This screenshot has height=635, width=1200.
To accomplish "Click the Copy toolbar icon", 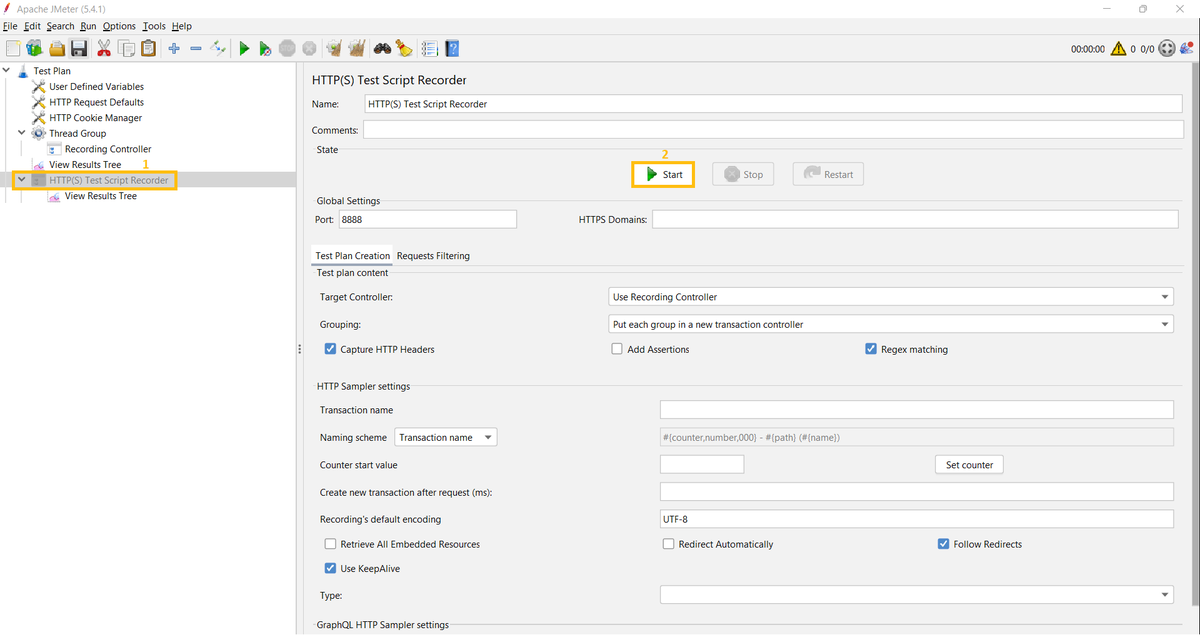I will coord(126,48).
